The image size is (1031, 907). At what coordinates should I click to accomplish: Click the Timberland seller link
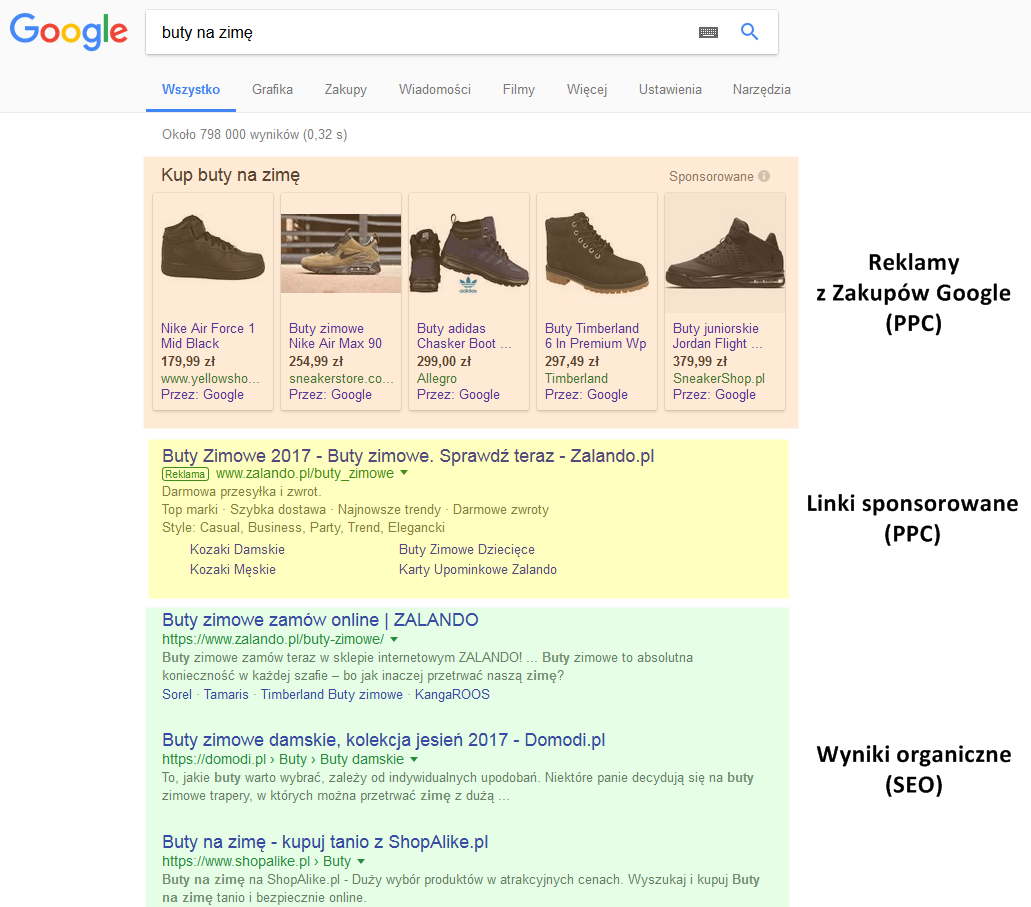576,378
